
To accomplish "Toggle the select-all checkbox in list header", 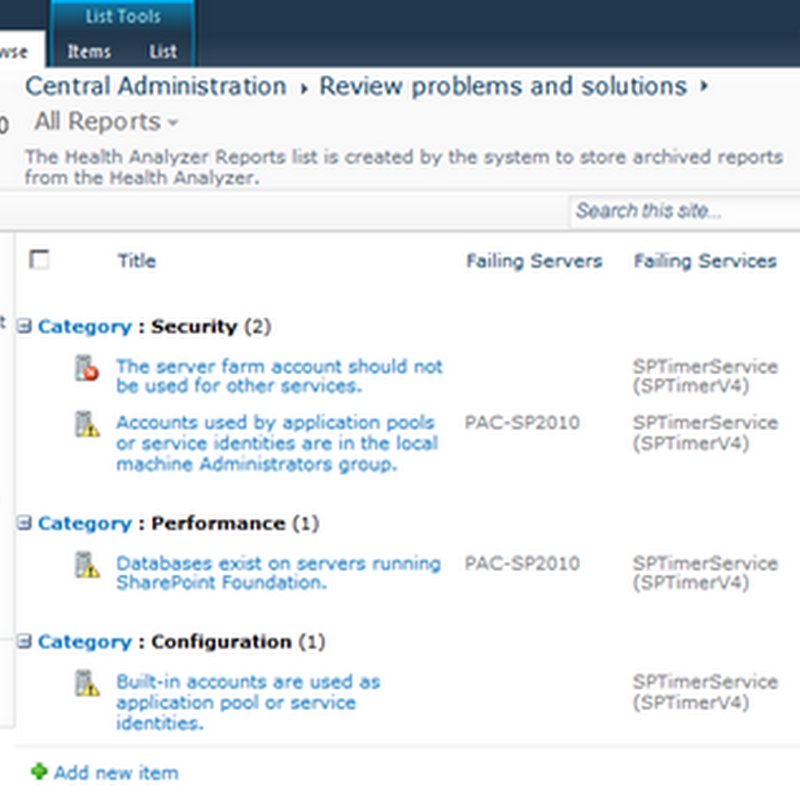I will click(x=39, y=260).
